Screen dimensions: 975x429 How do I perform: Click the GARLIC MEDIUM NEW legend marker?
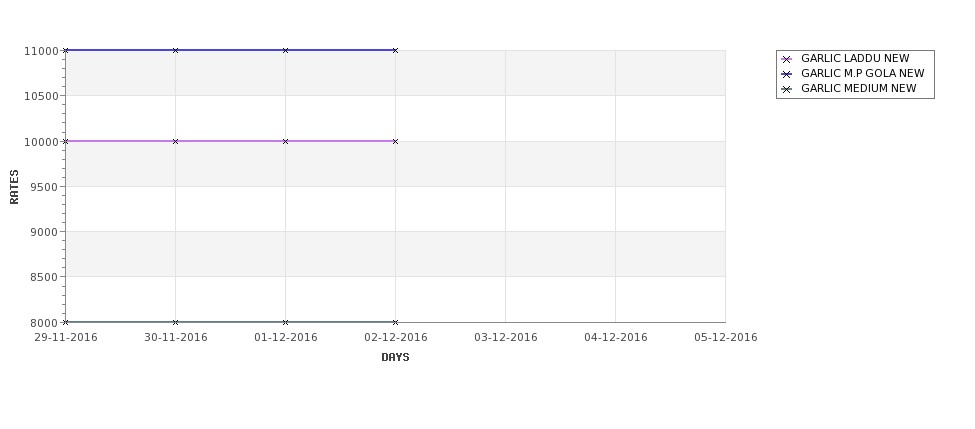pyautogui.click(x=786, y=89)
